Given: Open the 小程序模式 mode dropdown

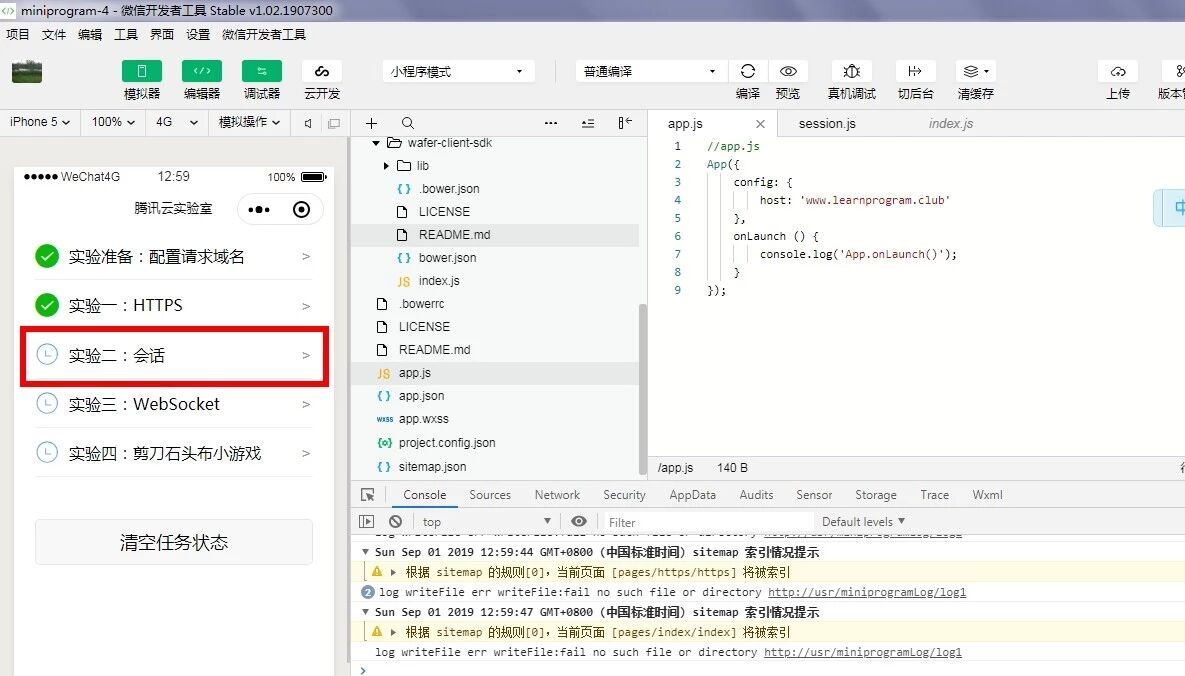Looking at the screenshot, I should tap(458, 71).
